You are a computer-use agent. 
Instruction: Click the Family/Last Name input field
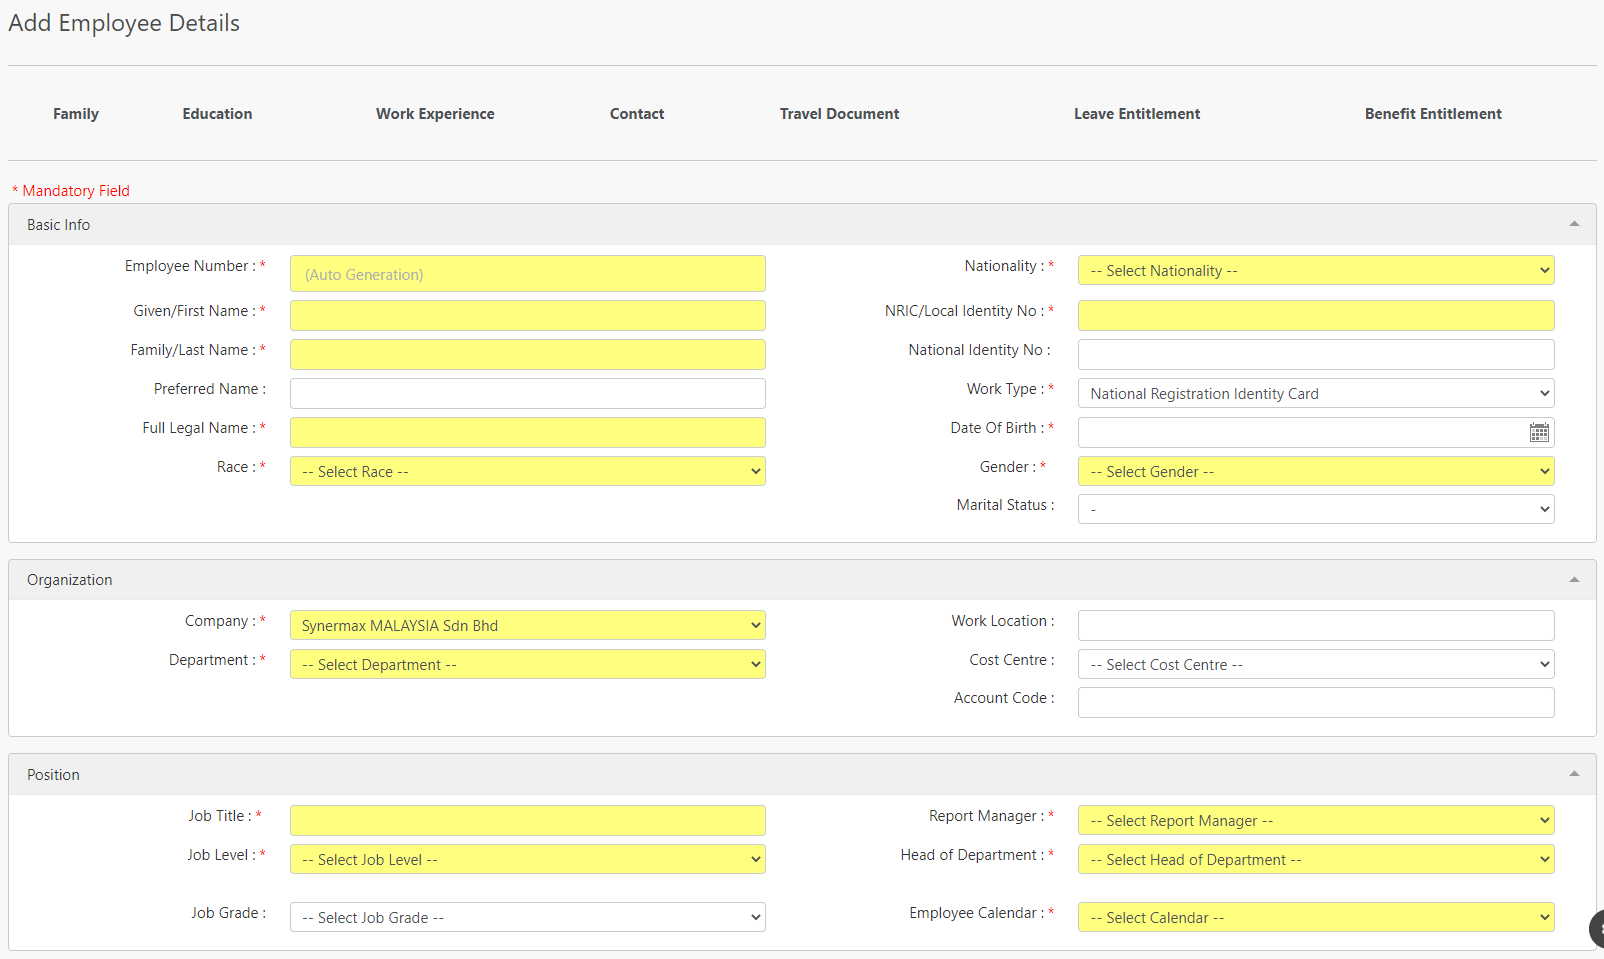tap(528, 354)
